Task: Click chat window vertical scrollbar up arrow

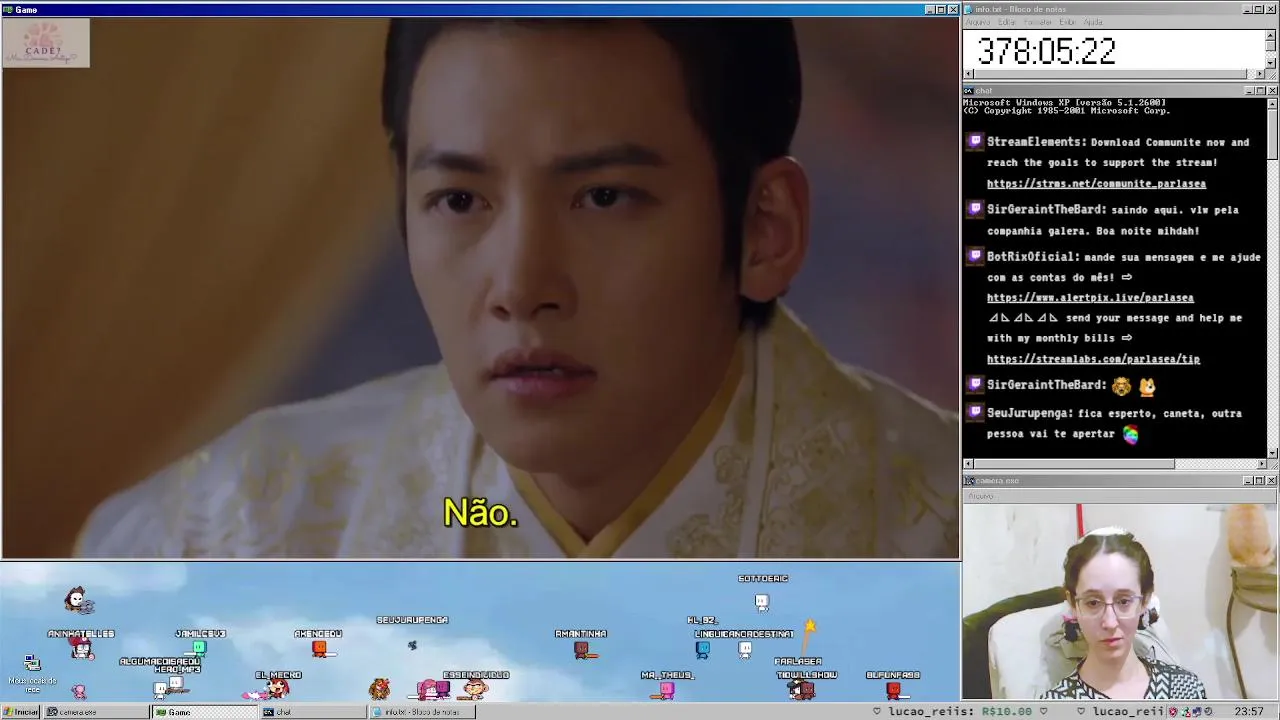Action: coord(1272,103)
